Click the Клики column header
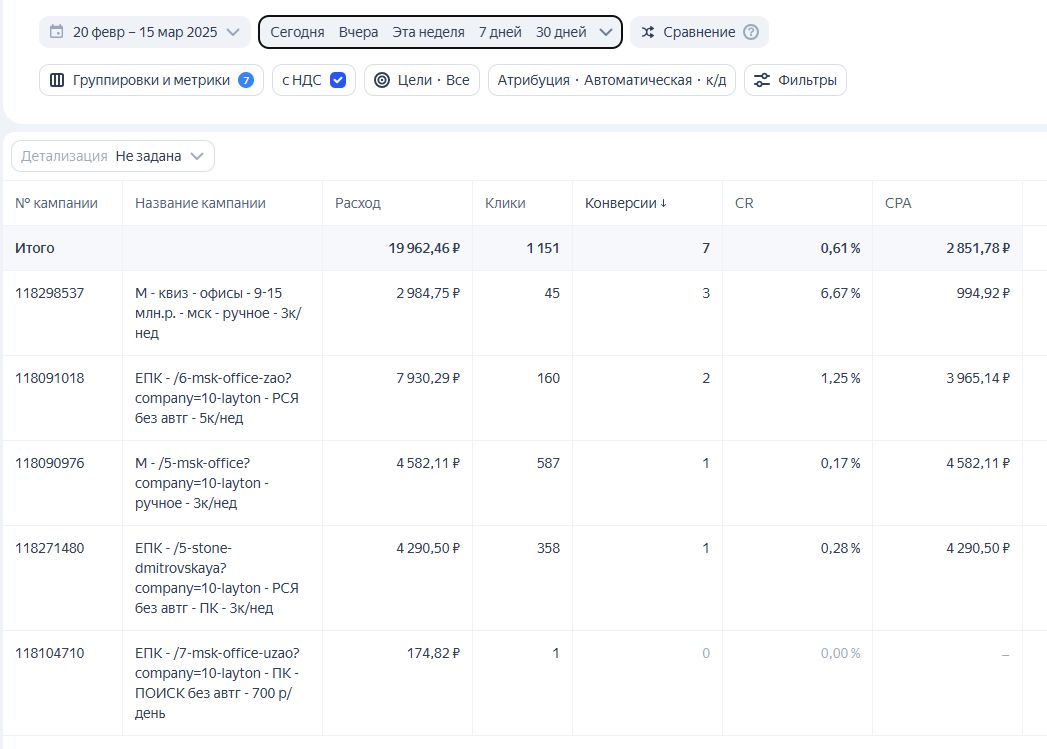The height and width of the screenshot is (749, 1047). coord(505,203)
